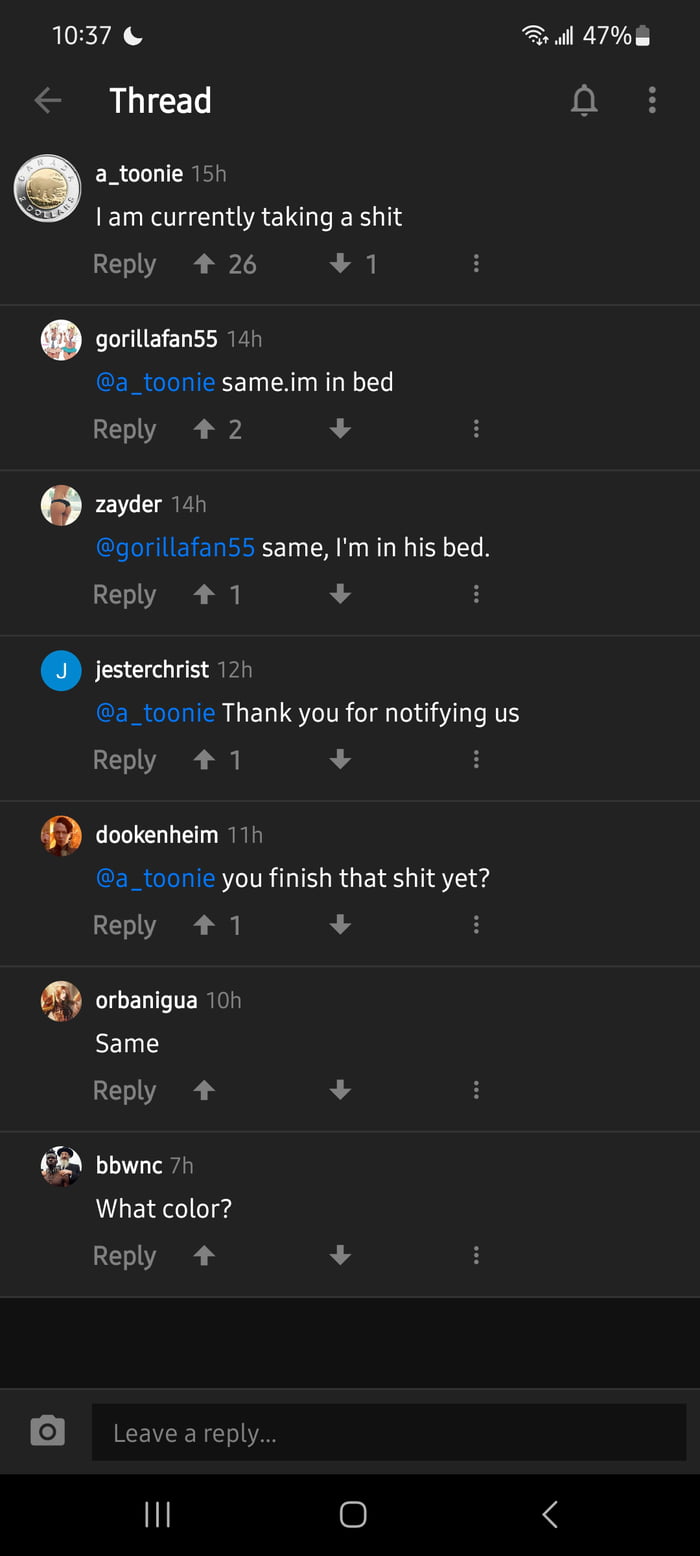
Task: Open the options menu on orbanigua's comment
Action: click(476, 1090)
